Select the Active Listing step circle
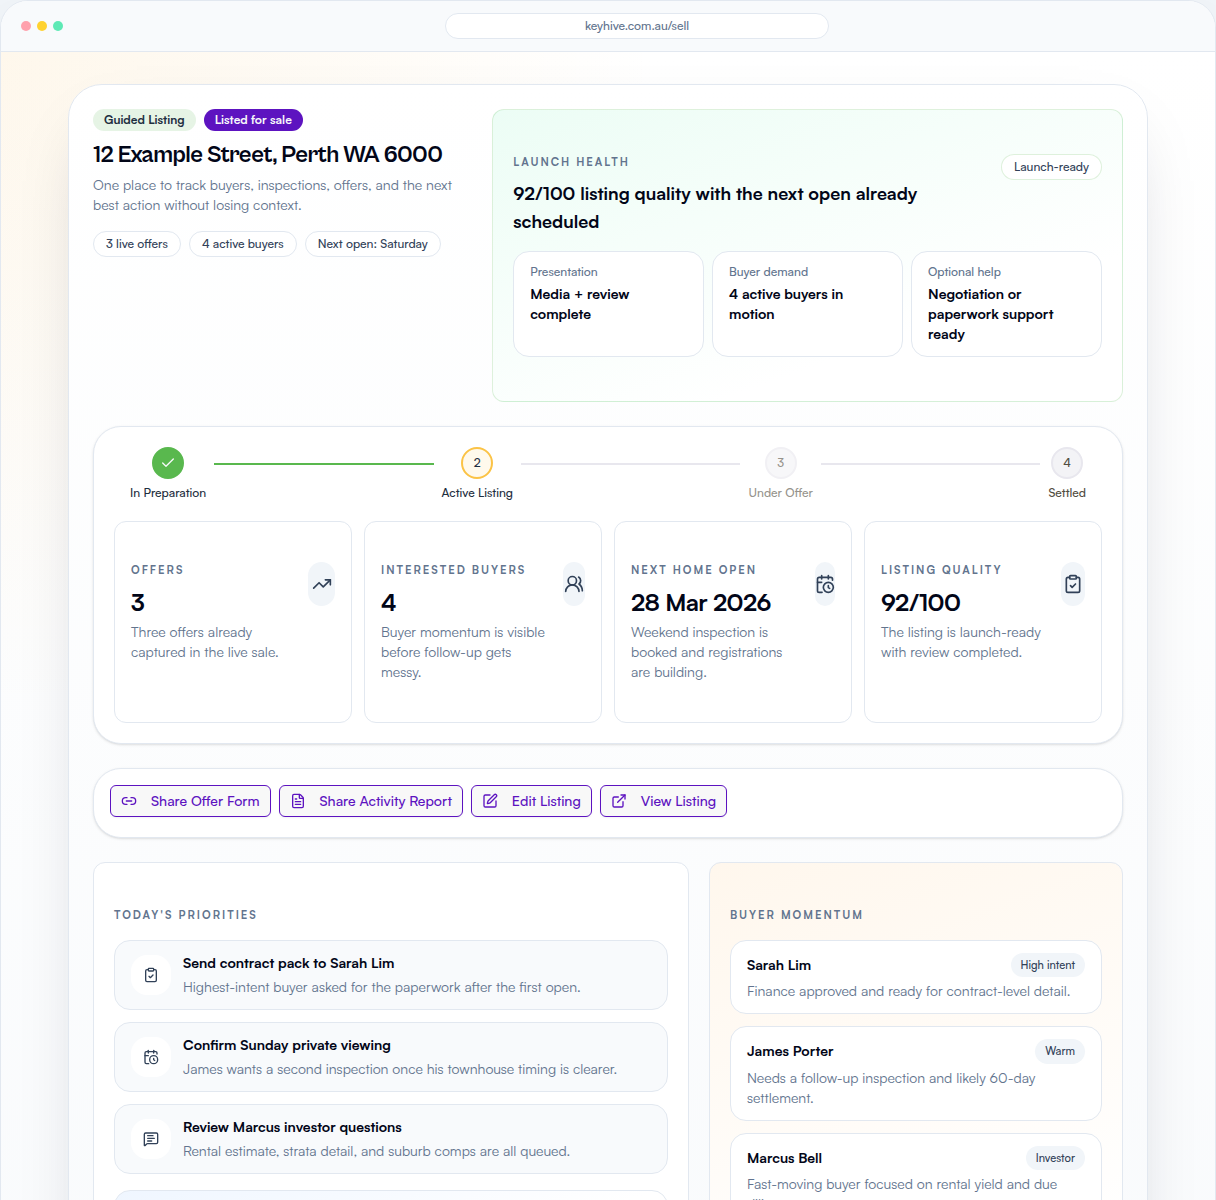The image size is (1216, 1200). point(477,463)
